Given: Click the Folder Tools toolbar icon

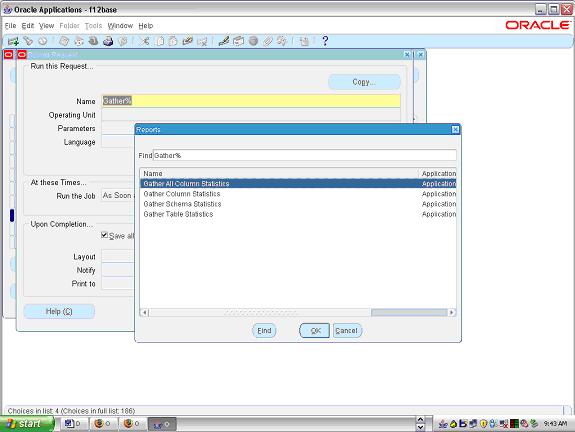Looking at the screenshot, I should (x=282, y=41).
